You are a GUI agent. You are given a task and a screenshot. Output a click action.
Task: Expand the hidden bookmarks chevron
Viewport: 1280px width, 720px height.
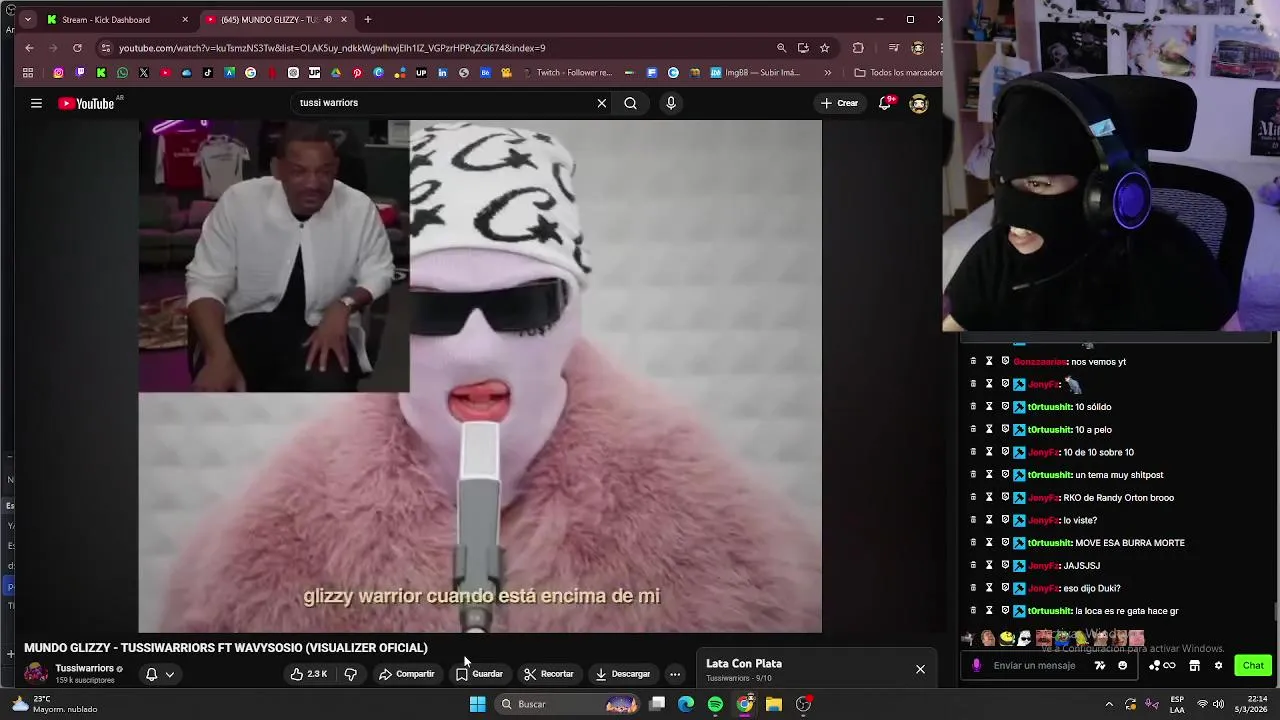tap(827, 73)
